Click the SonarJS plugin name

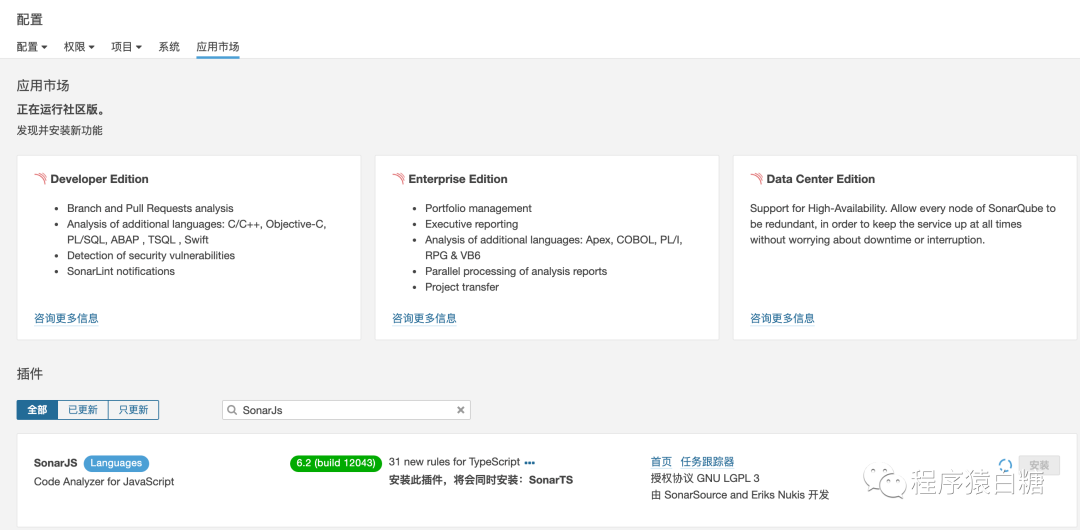point(56,463)
